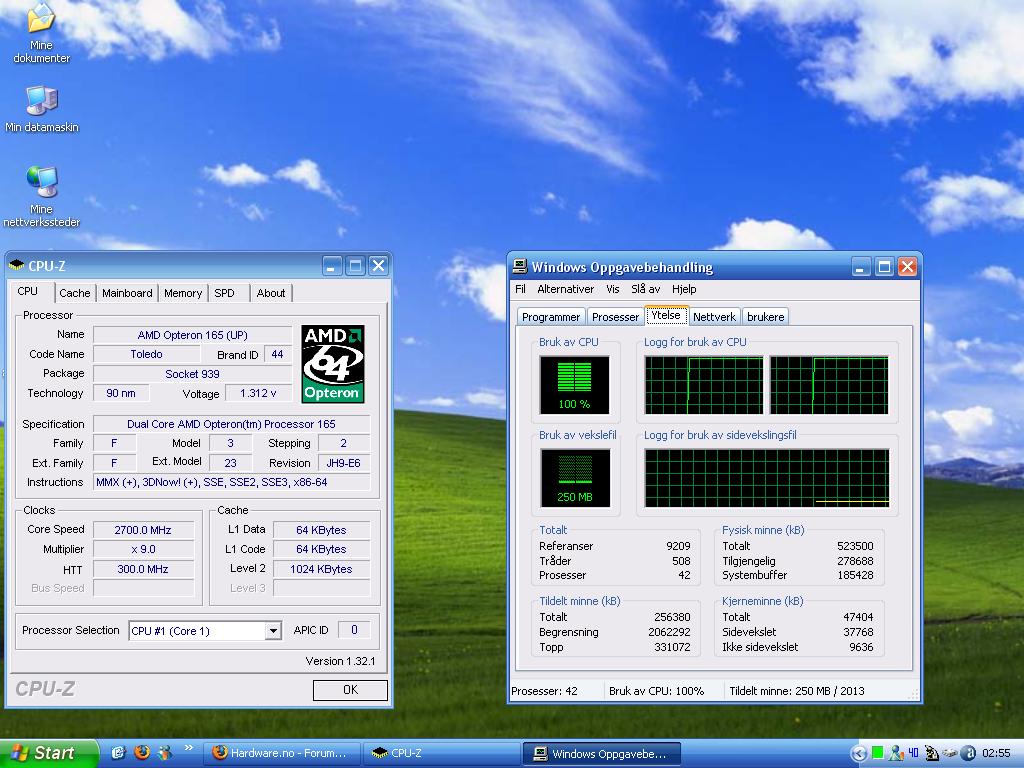Launch Firefox from the quick launch bar
Image resolution: width=1024 pixels, height=768 pixels.
tap(141, 752)
